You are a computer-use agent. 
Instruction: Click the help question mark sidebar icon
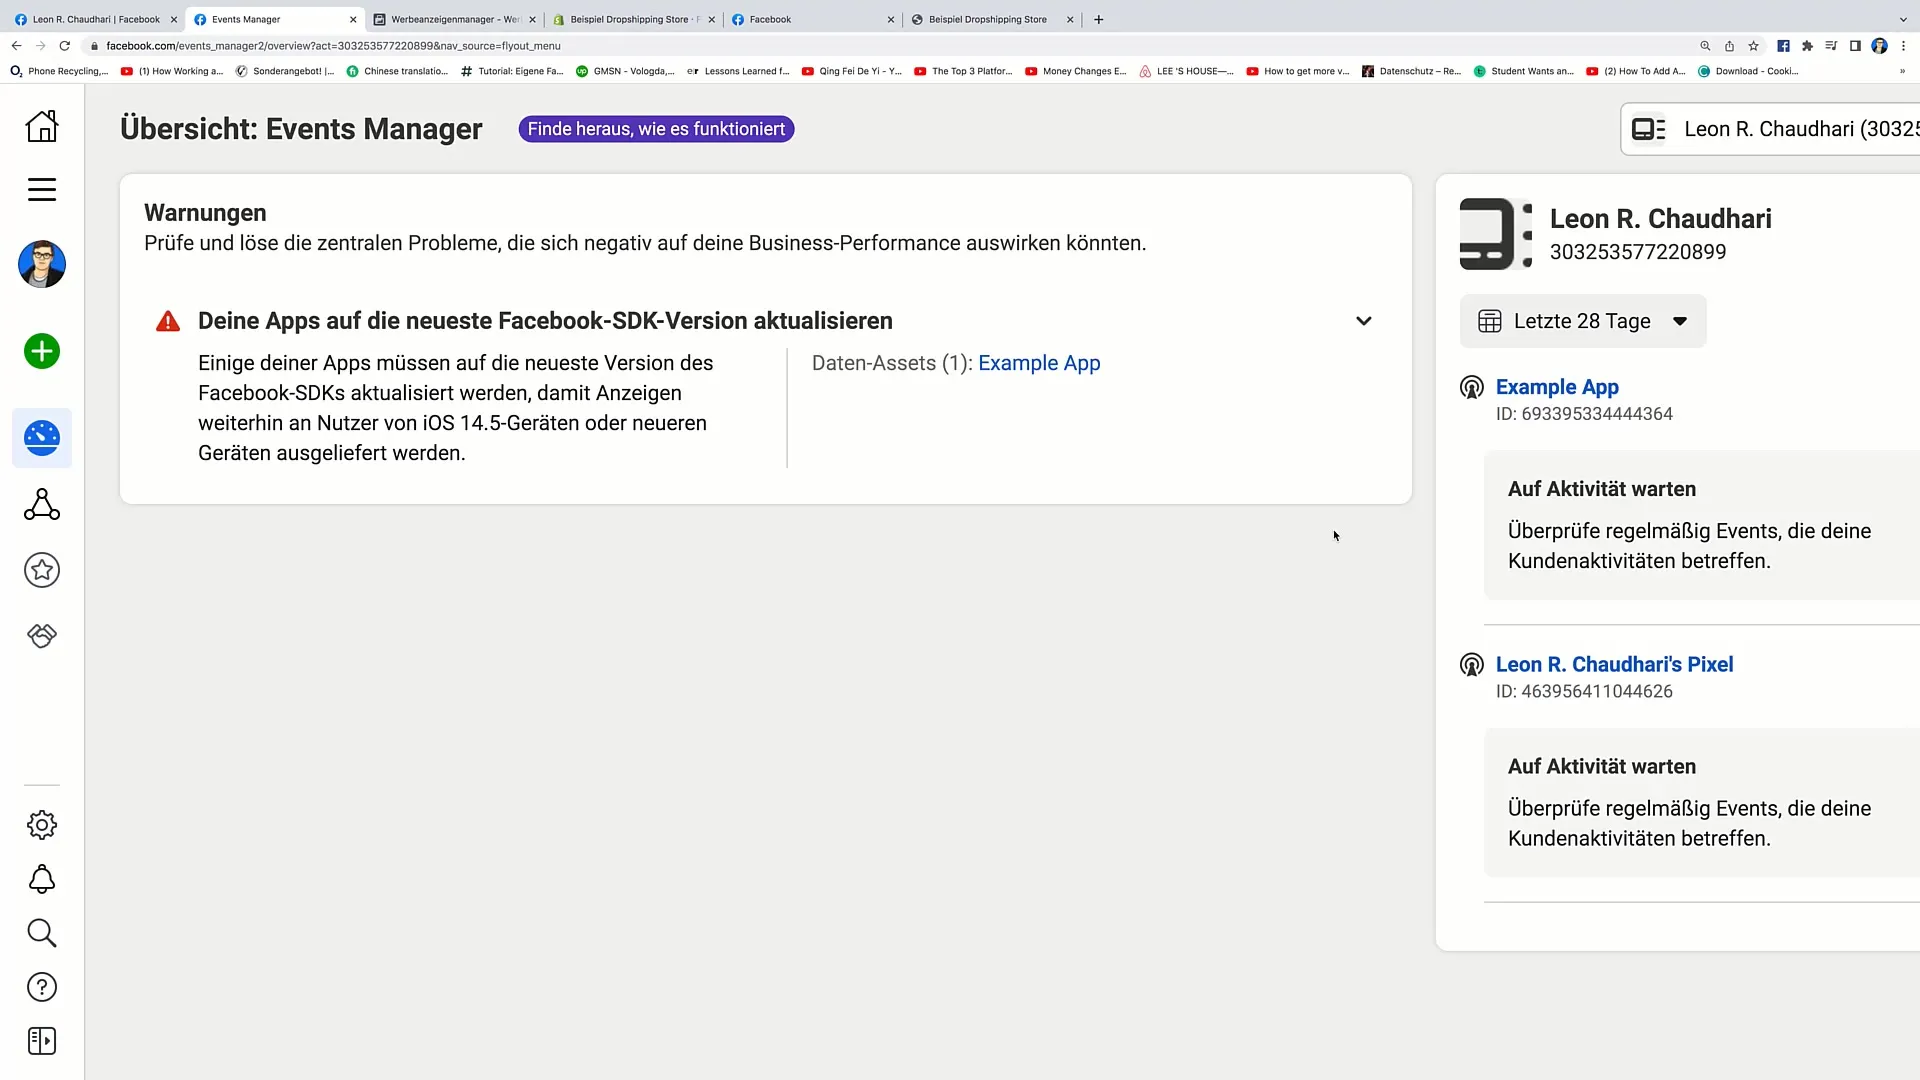(41, 986)
